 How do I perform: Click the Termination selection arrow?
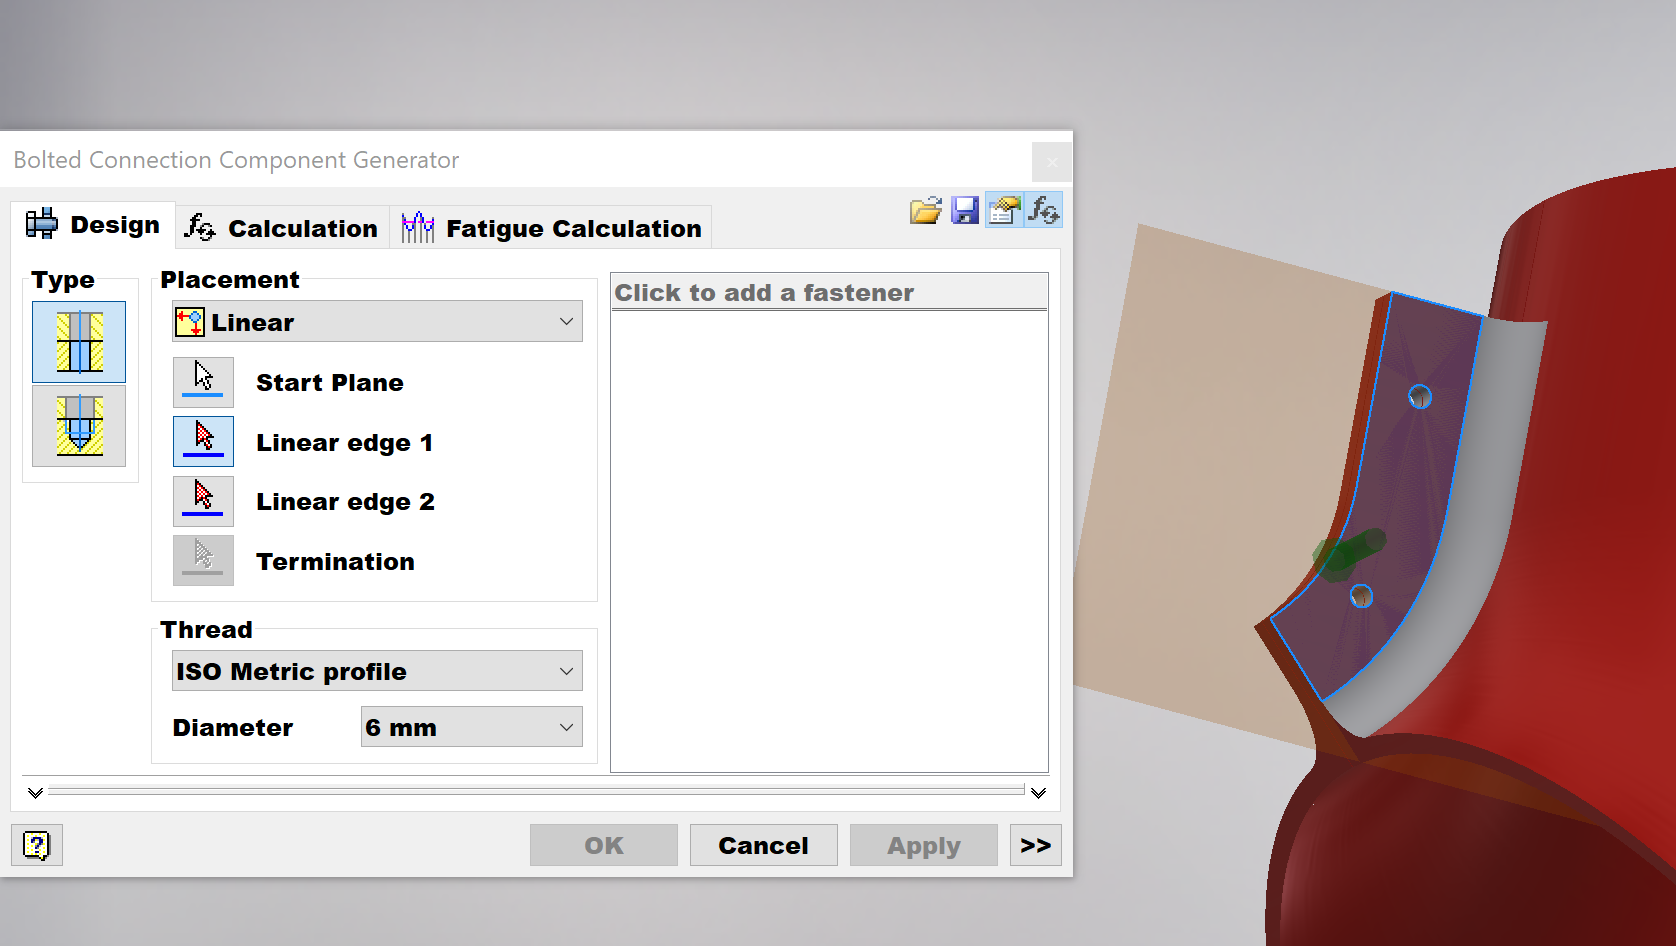(203, 560)
